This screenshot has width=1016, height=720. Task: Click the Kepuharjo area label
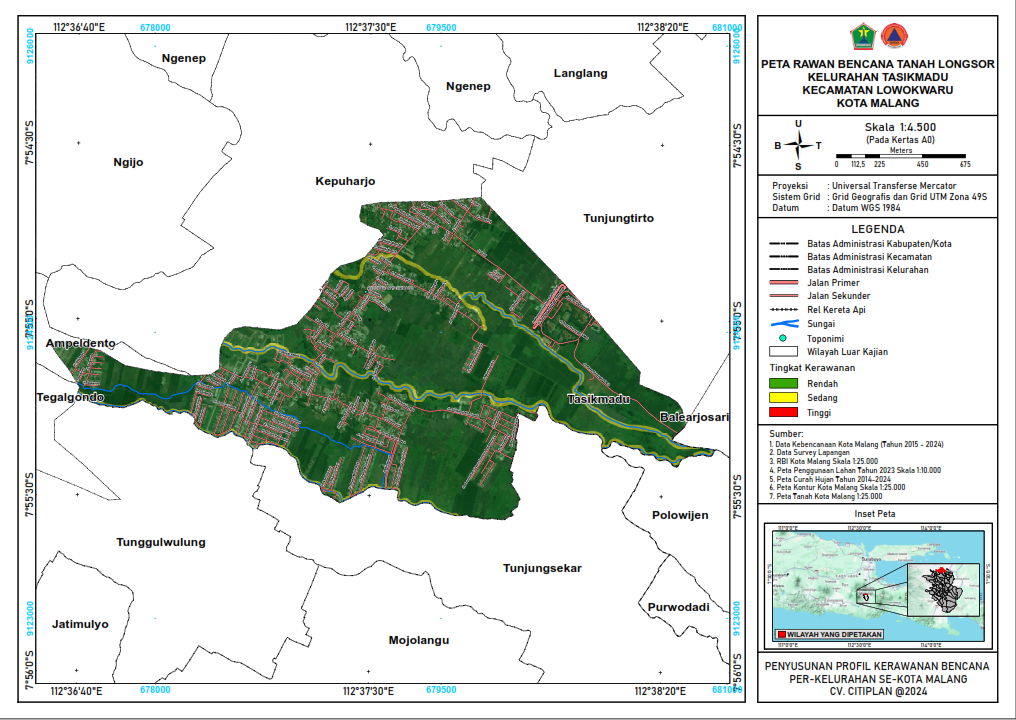point(344,182)
